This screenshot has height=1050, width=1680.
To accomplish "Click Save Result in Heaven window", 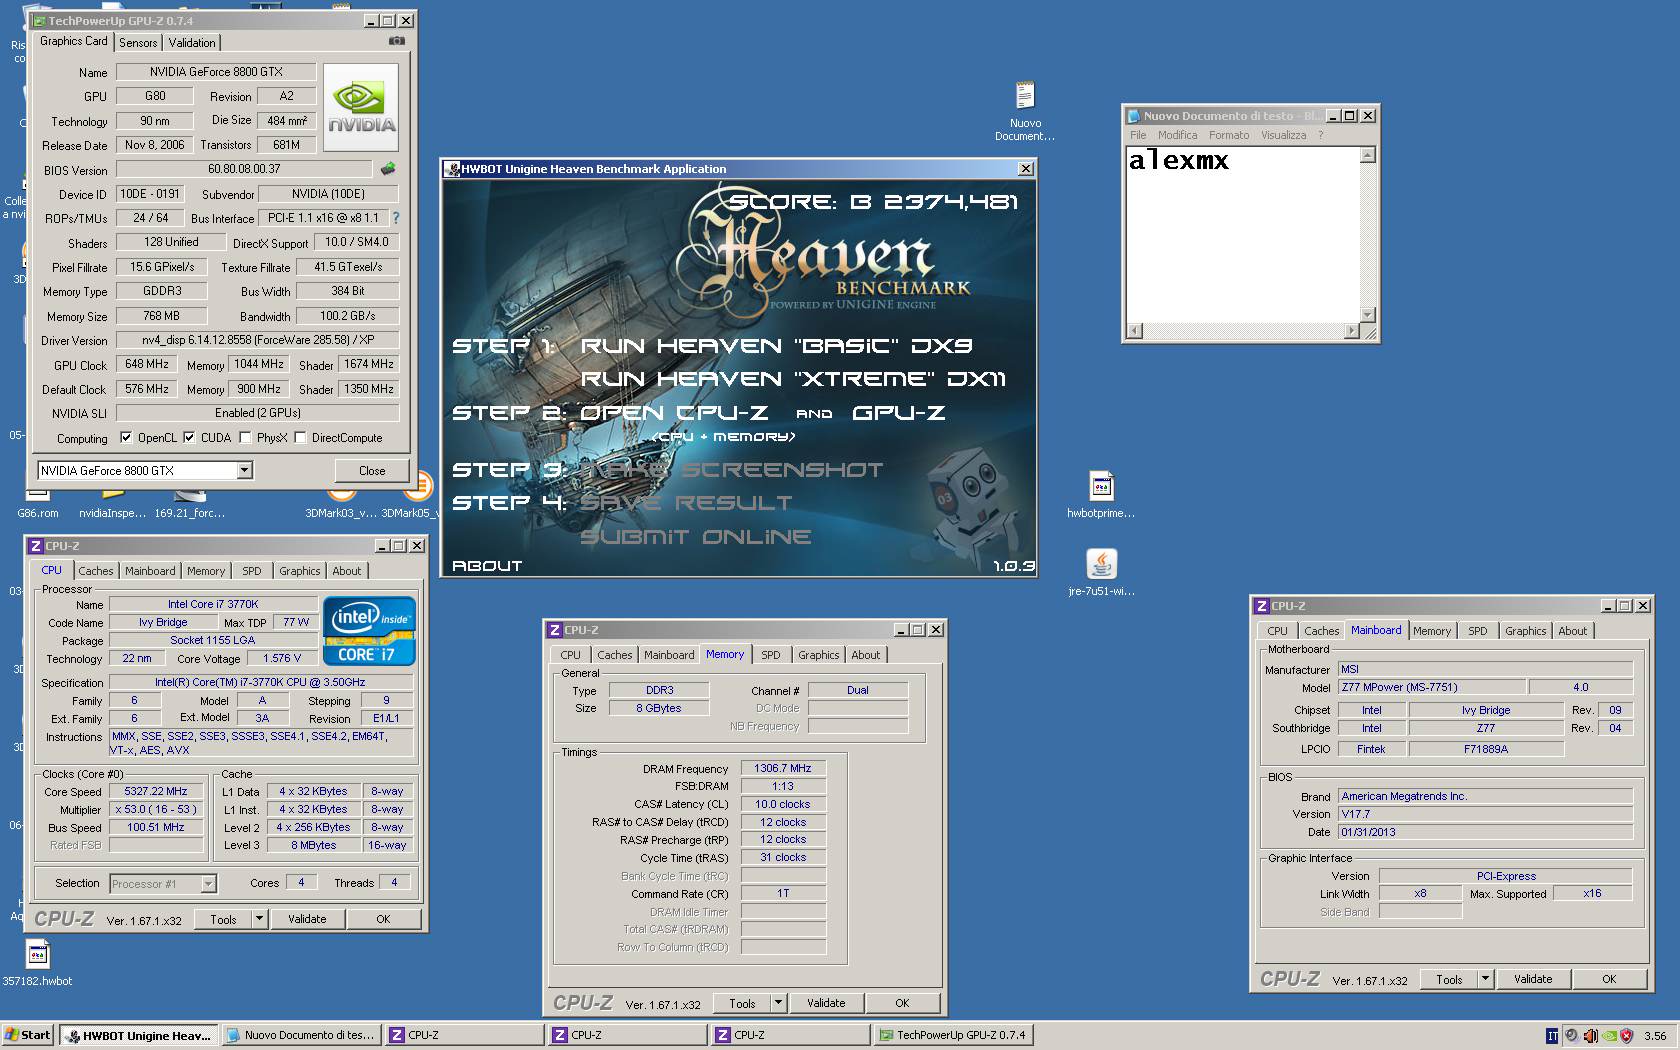I will pyautogui.click(x=686, y=503).
